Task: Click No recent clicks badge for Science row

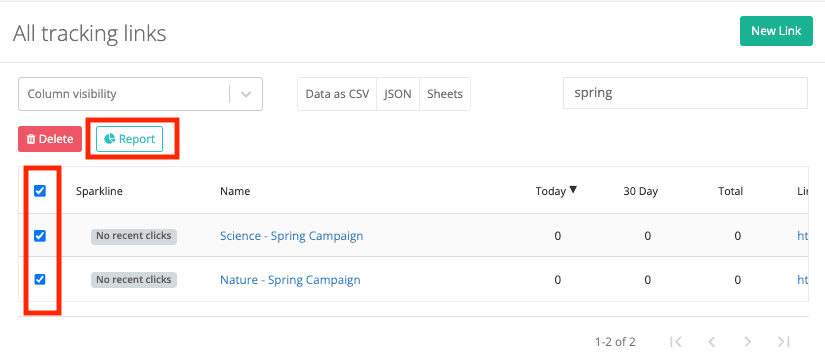Action: [134, 236]
